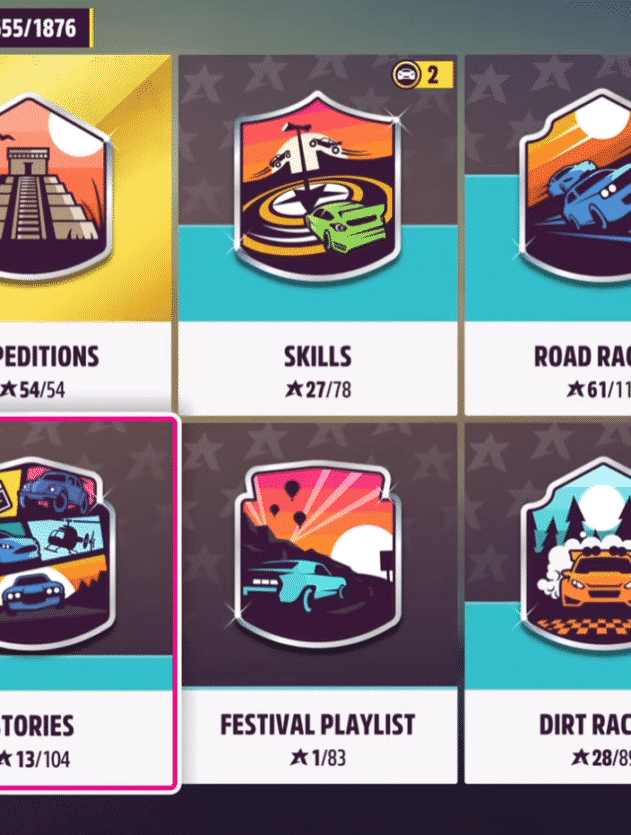Select the Dirt Racing badge

tap(576, 554)
